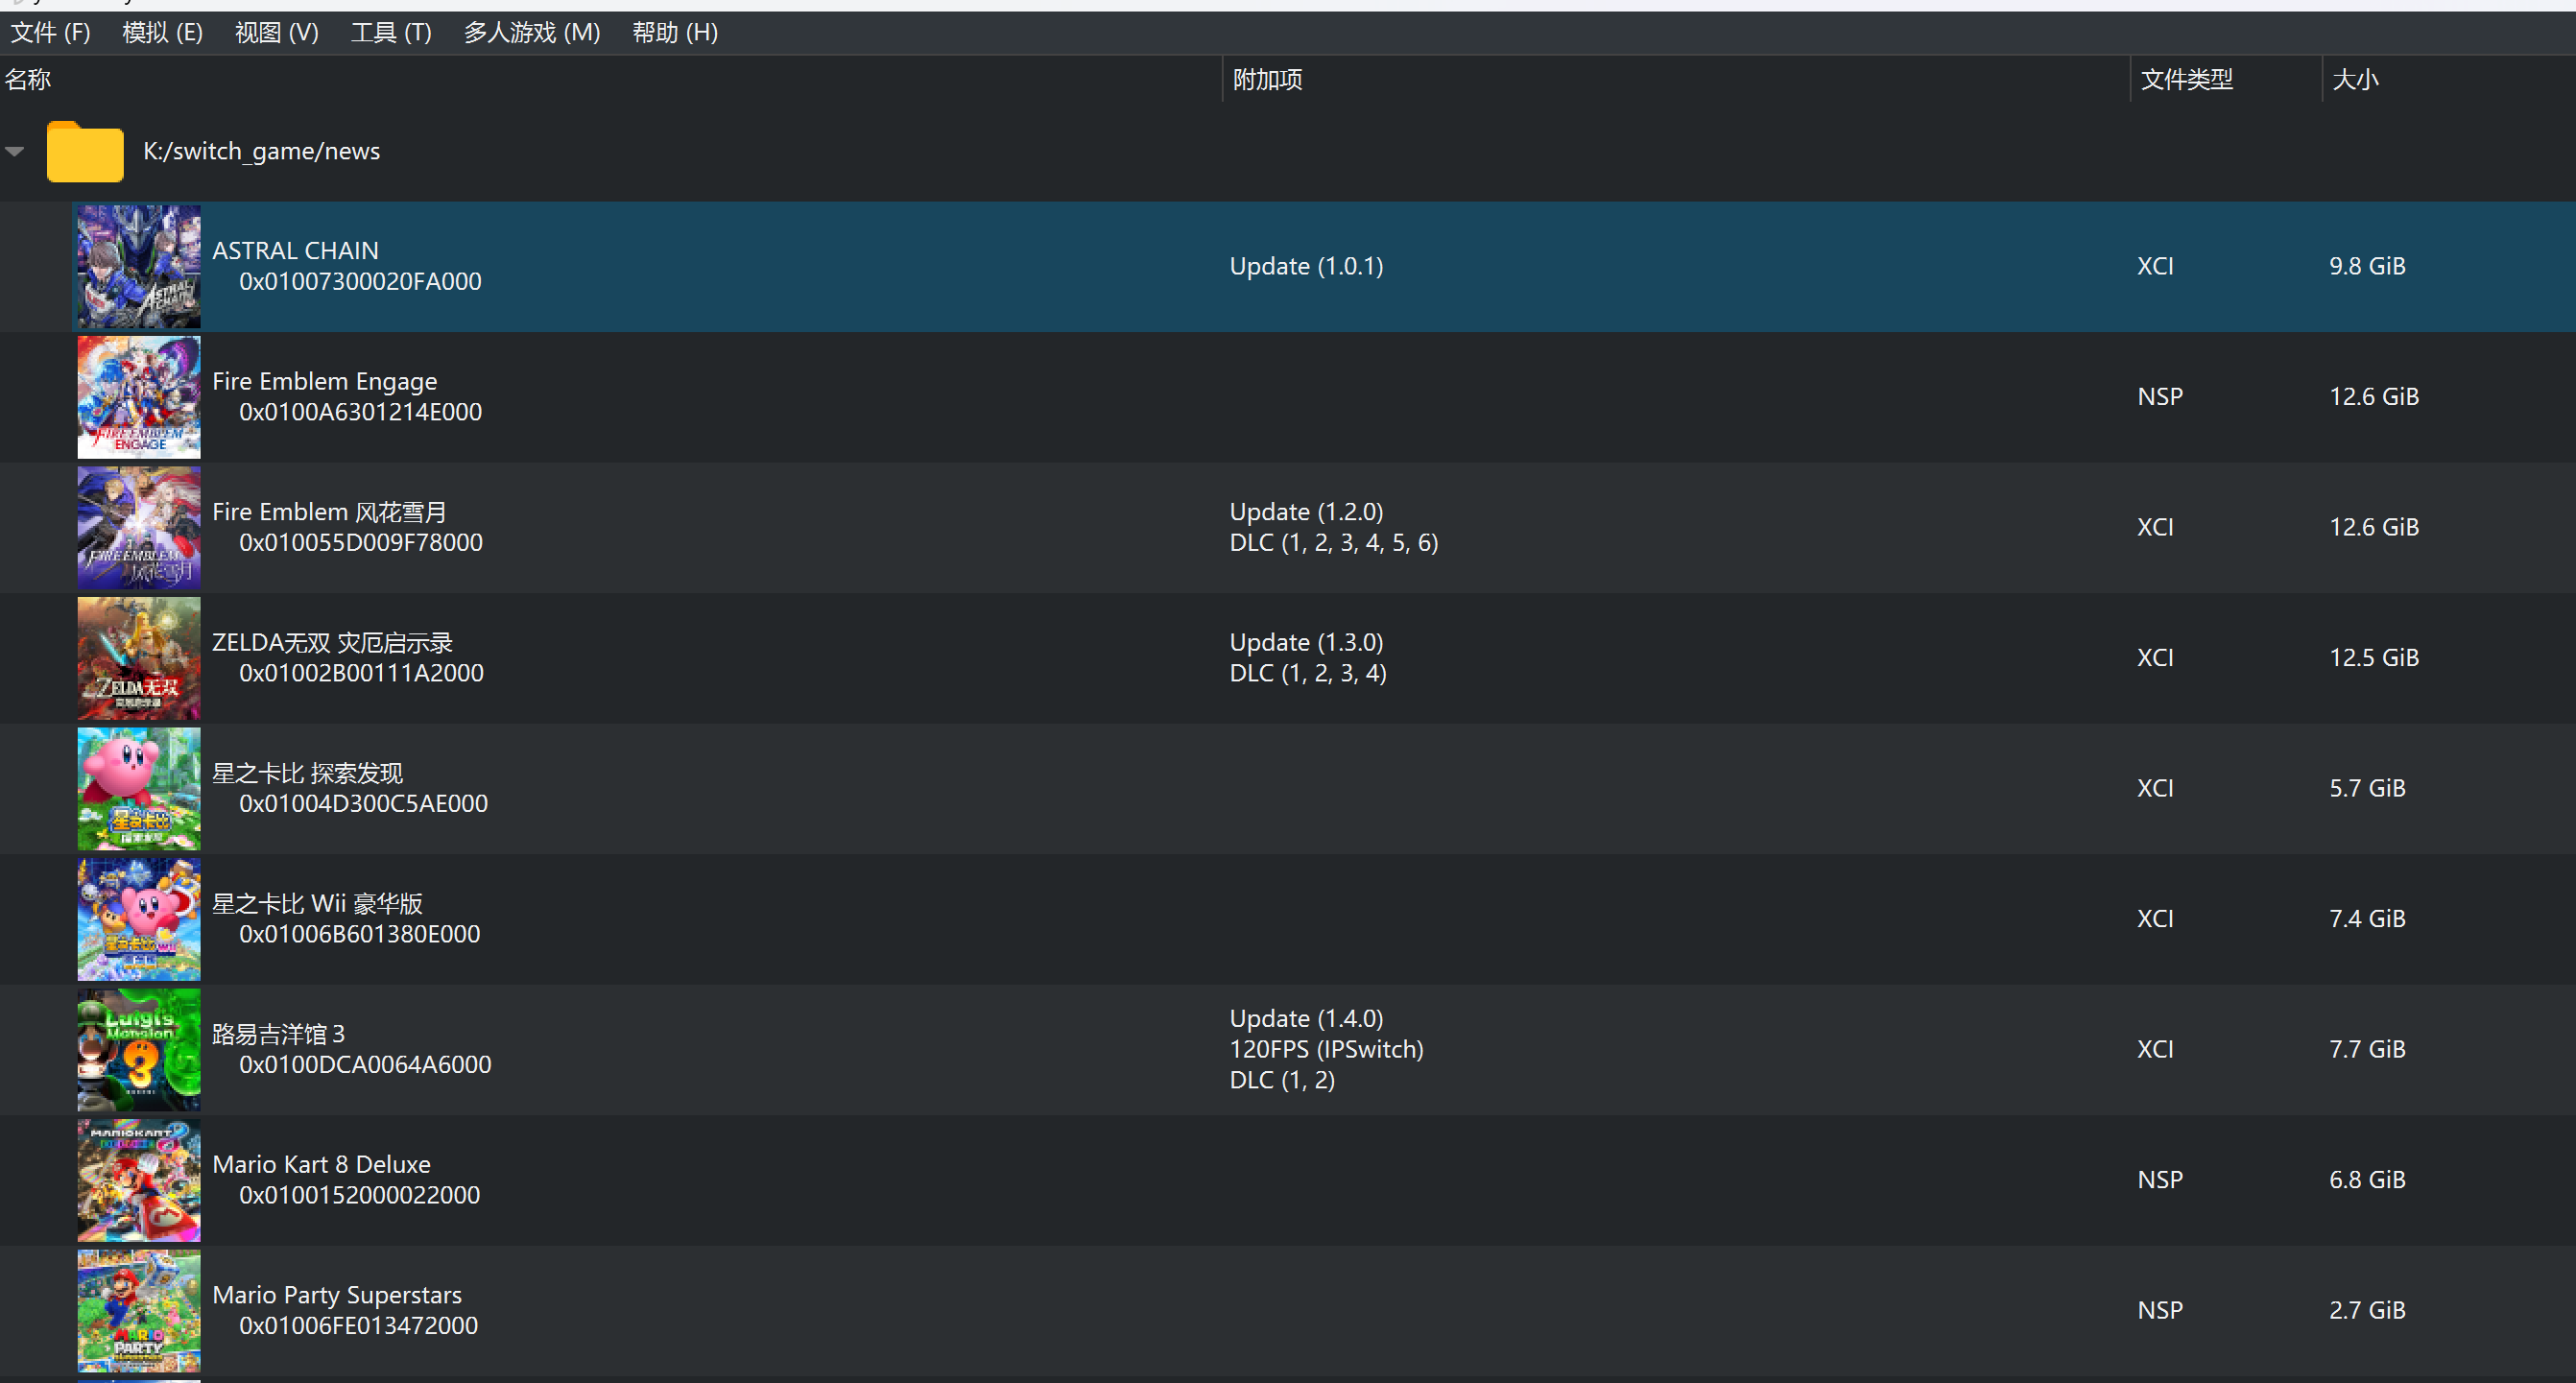Click the 星之卡比 Wii 豪华版 cover art

pyautogui.click(x=139, y=919)
